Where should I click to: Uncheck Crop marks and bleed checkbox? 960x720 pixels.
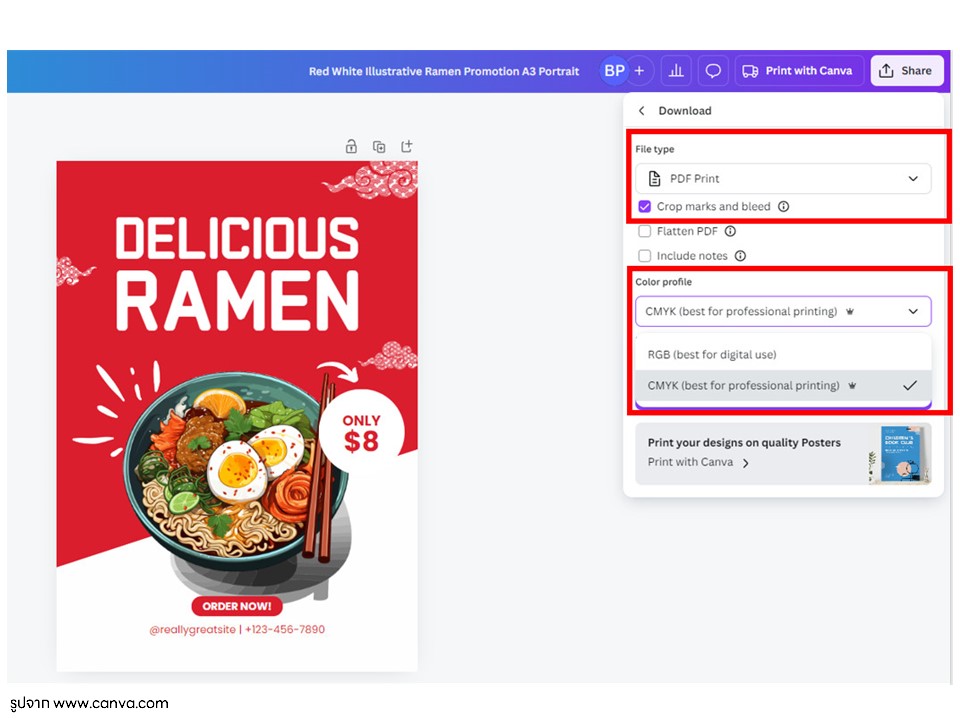pos(644,206)
